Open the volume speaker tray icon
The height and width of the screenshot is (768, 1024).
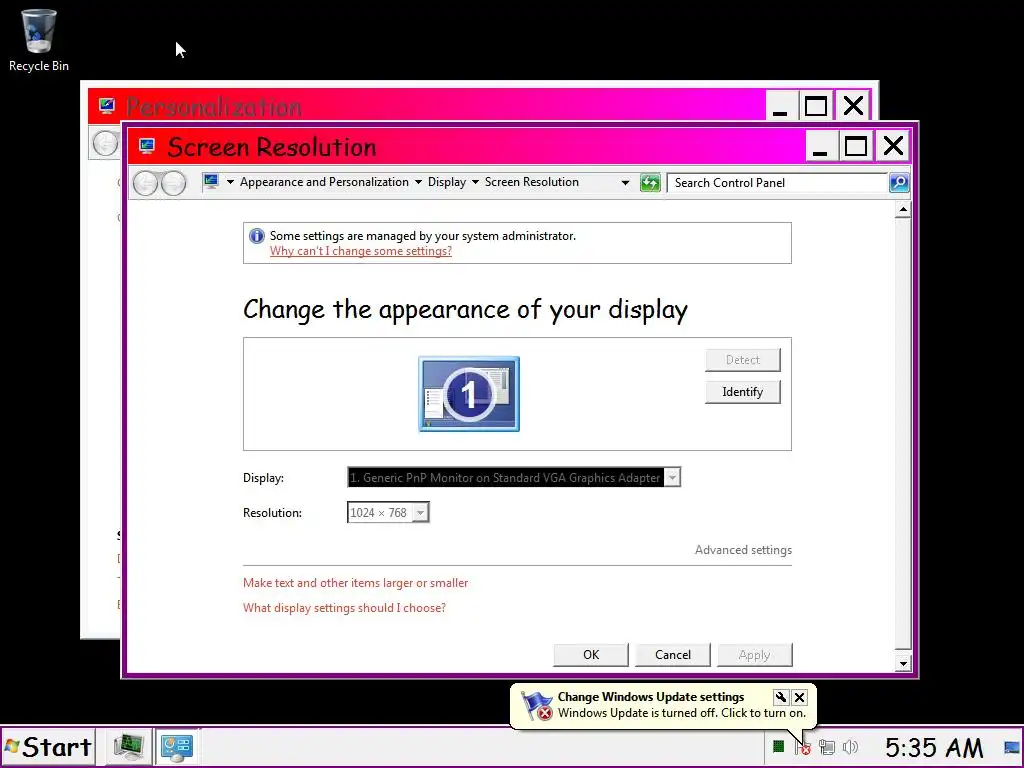click(x=850, y=747)
